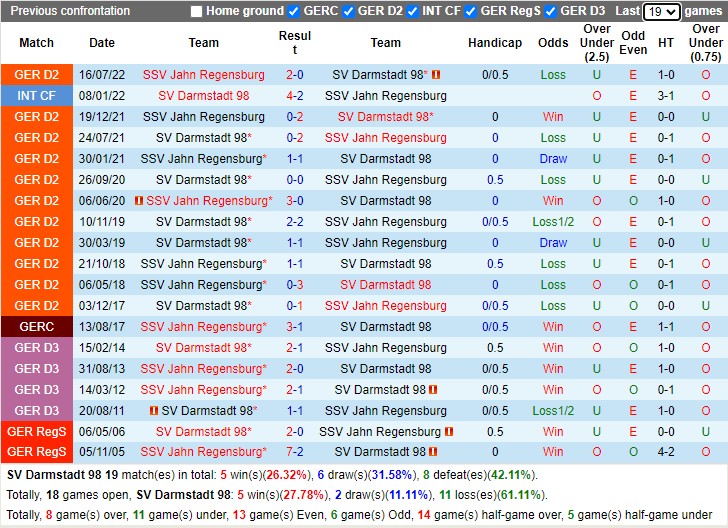The image size is (728, 528).
Task: Select GER D2 label dated 19/12/21
Action: [x=37, y=117]
